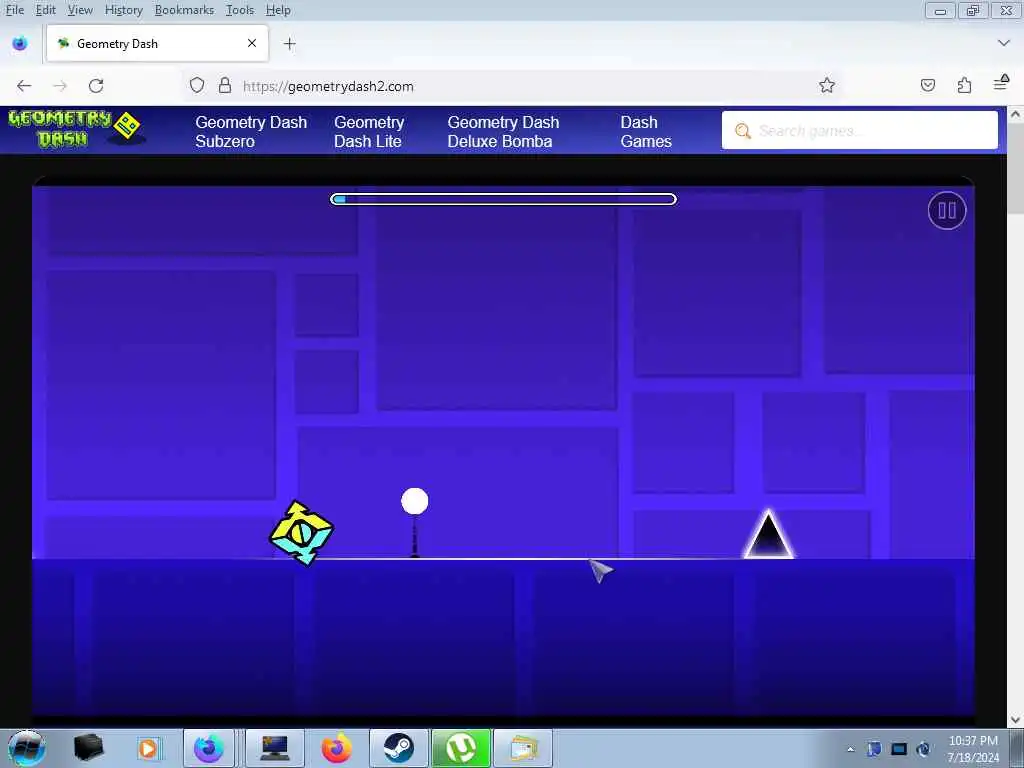Open a new tab with plus button
1024x768 pixels.
point(289,44)
